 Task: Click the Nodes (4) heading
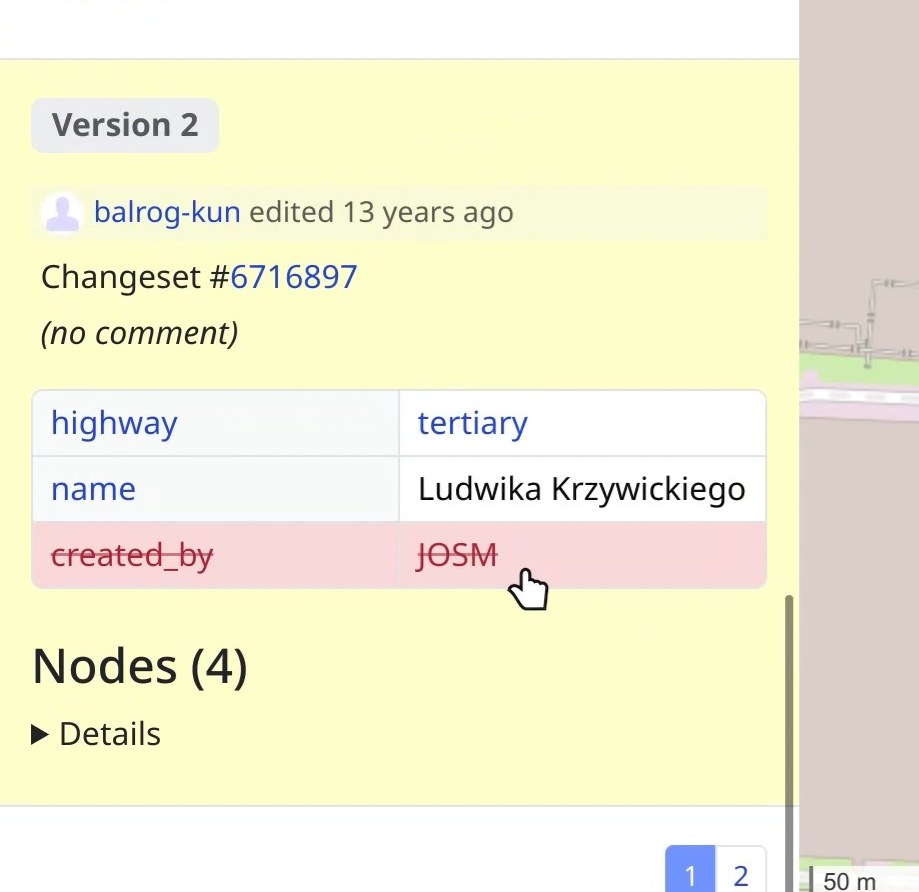[x=140, y=667]
